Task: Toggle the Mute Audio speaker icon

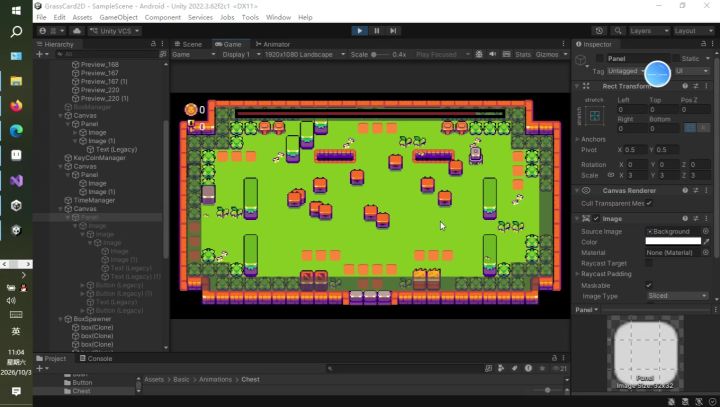Action: point(492,54)
